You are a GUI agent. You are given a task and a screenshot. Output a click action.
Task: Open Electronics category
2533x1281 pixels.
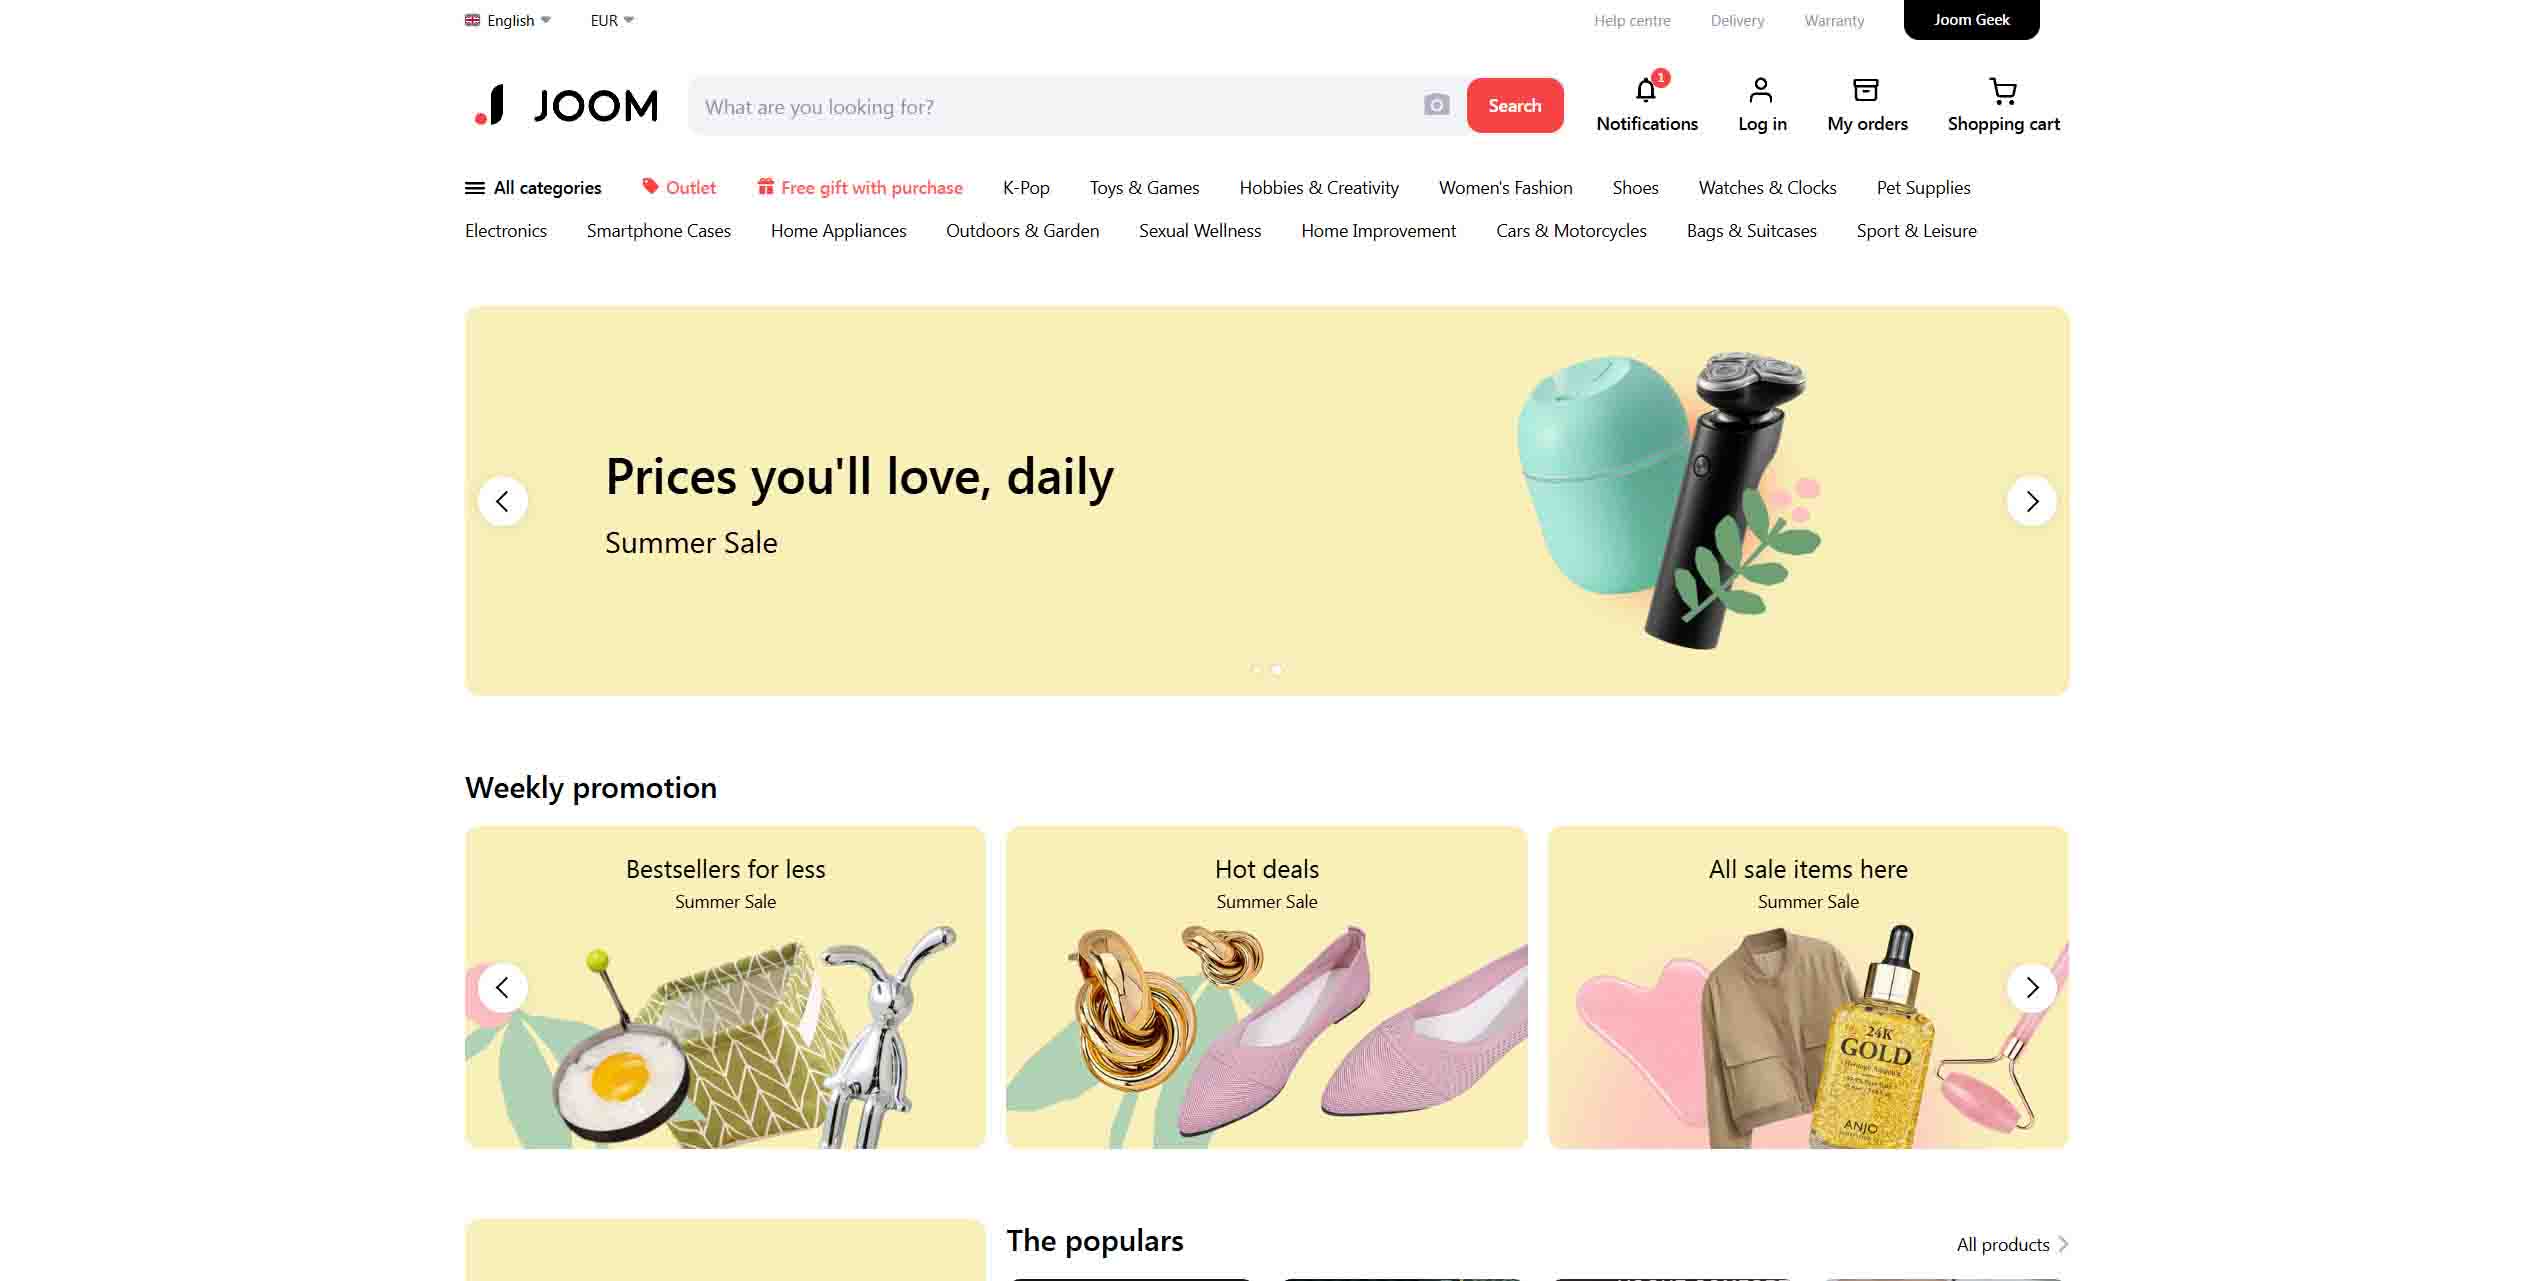click(x=506, y=231)
